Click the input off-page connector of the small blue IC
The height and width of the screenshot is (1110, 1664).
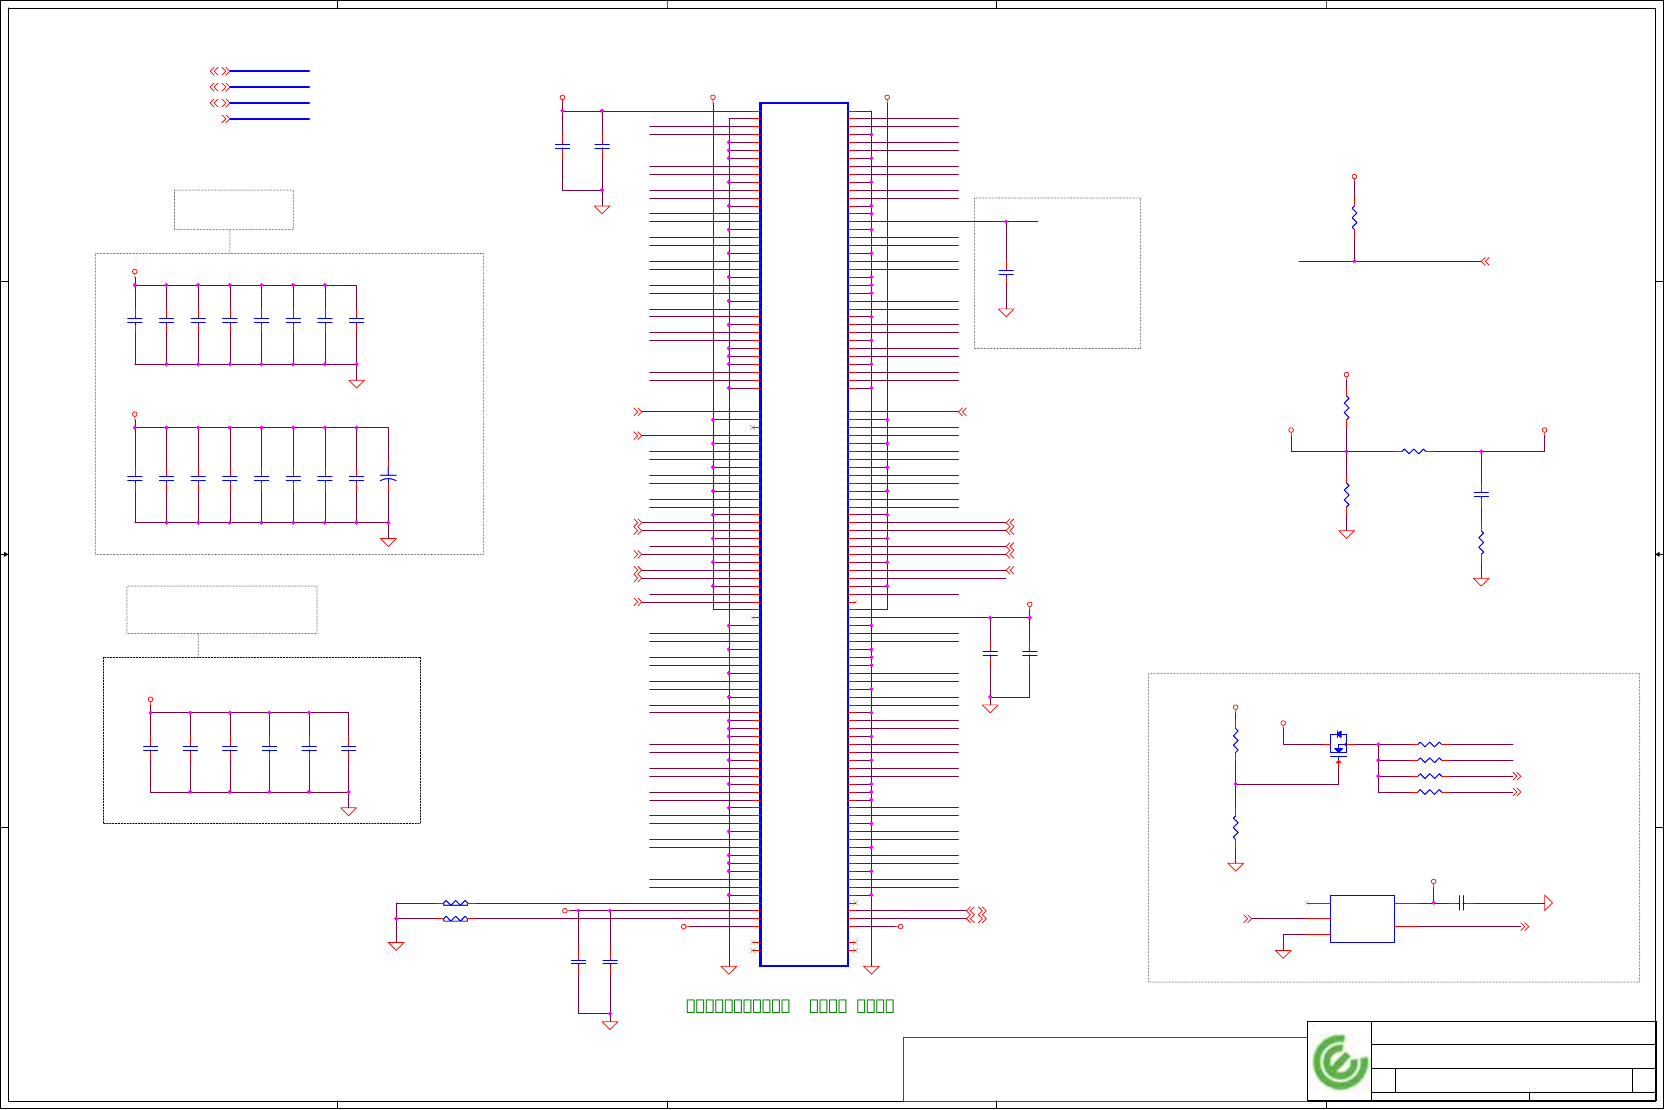1248,918
